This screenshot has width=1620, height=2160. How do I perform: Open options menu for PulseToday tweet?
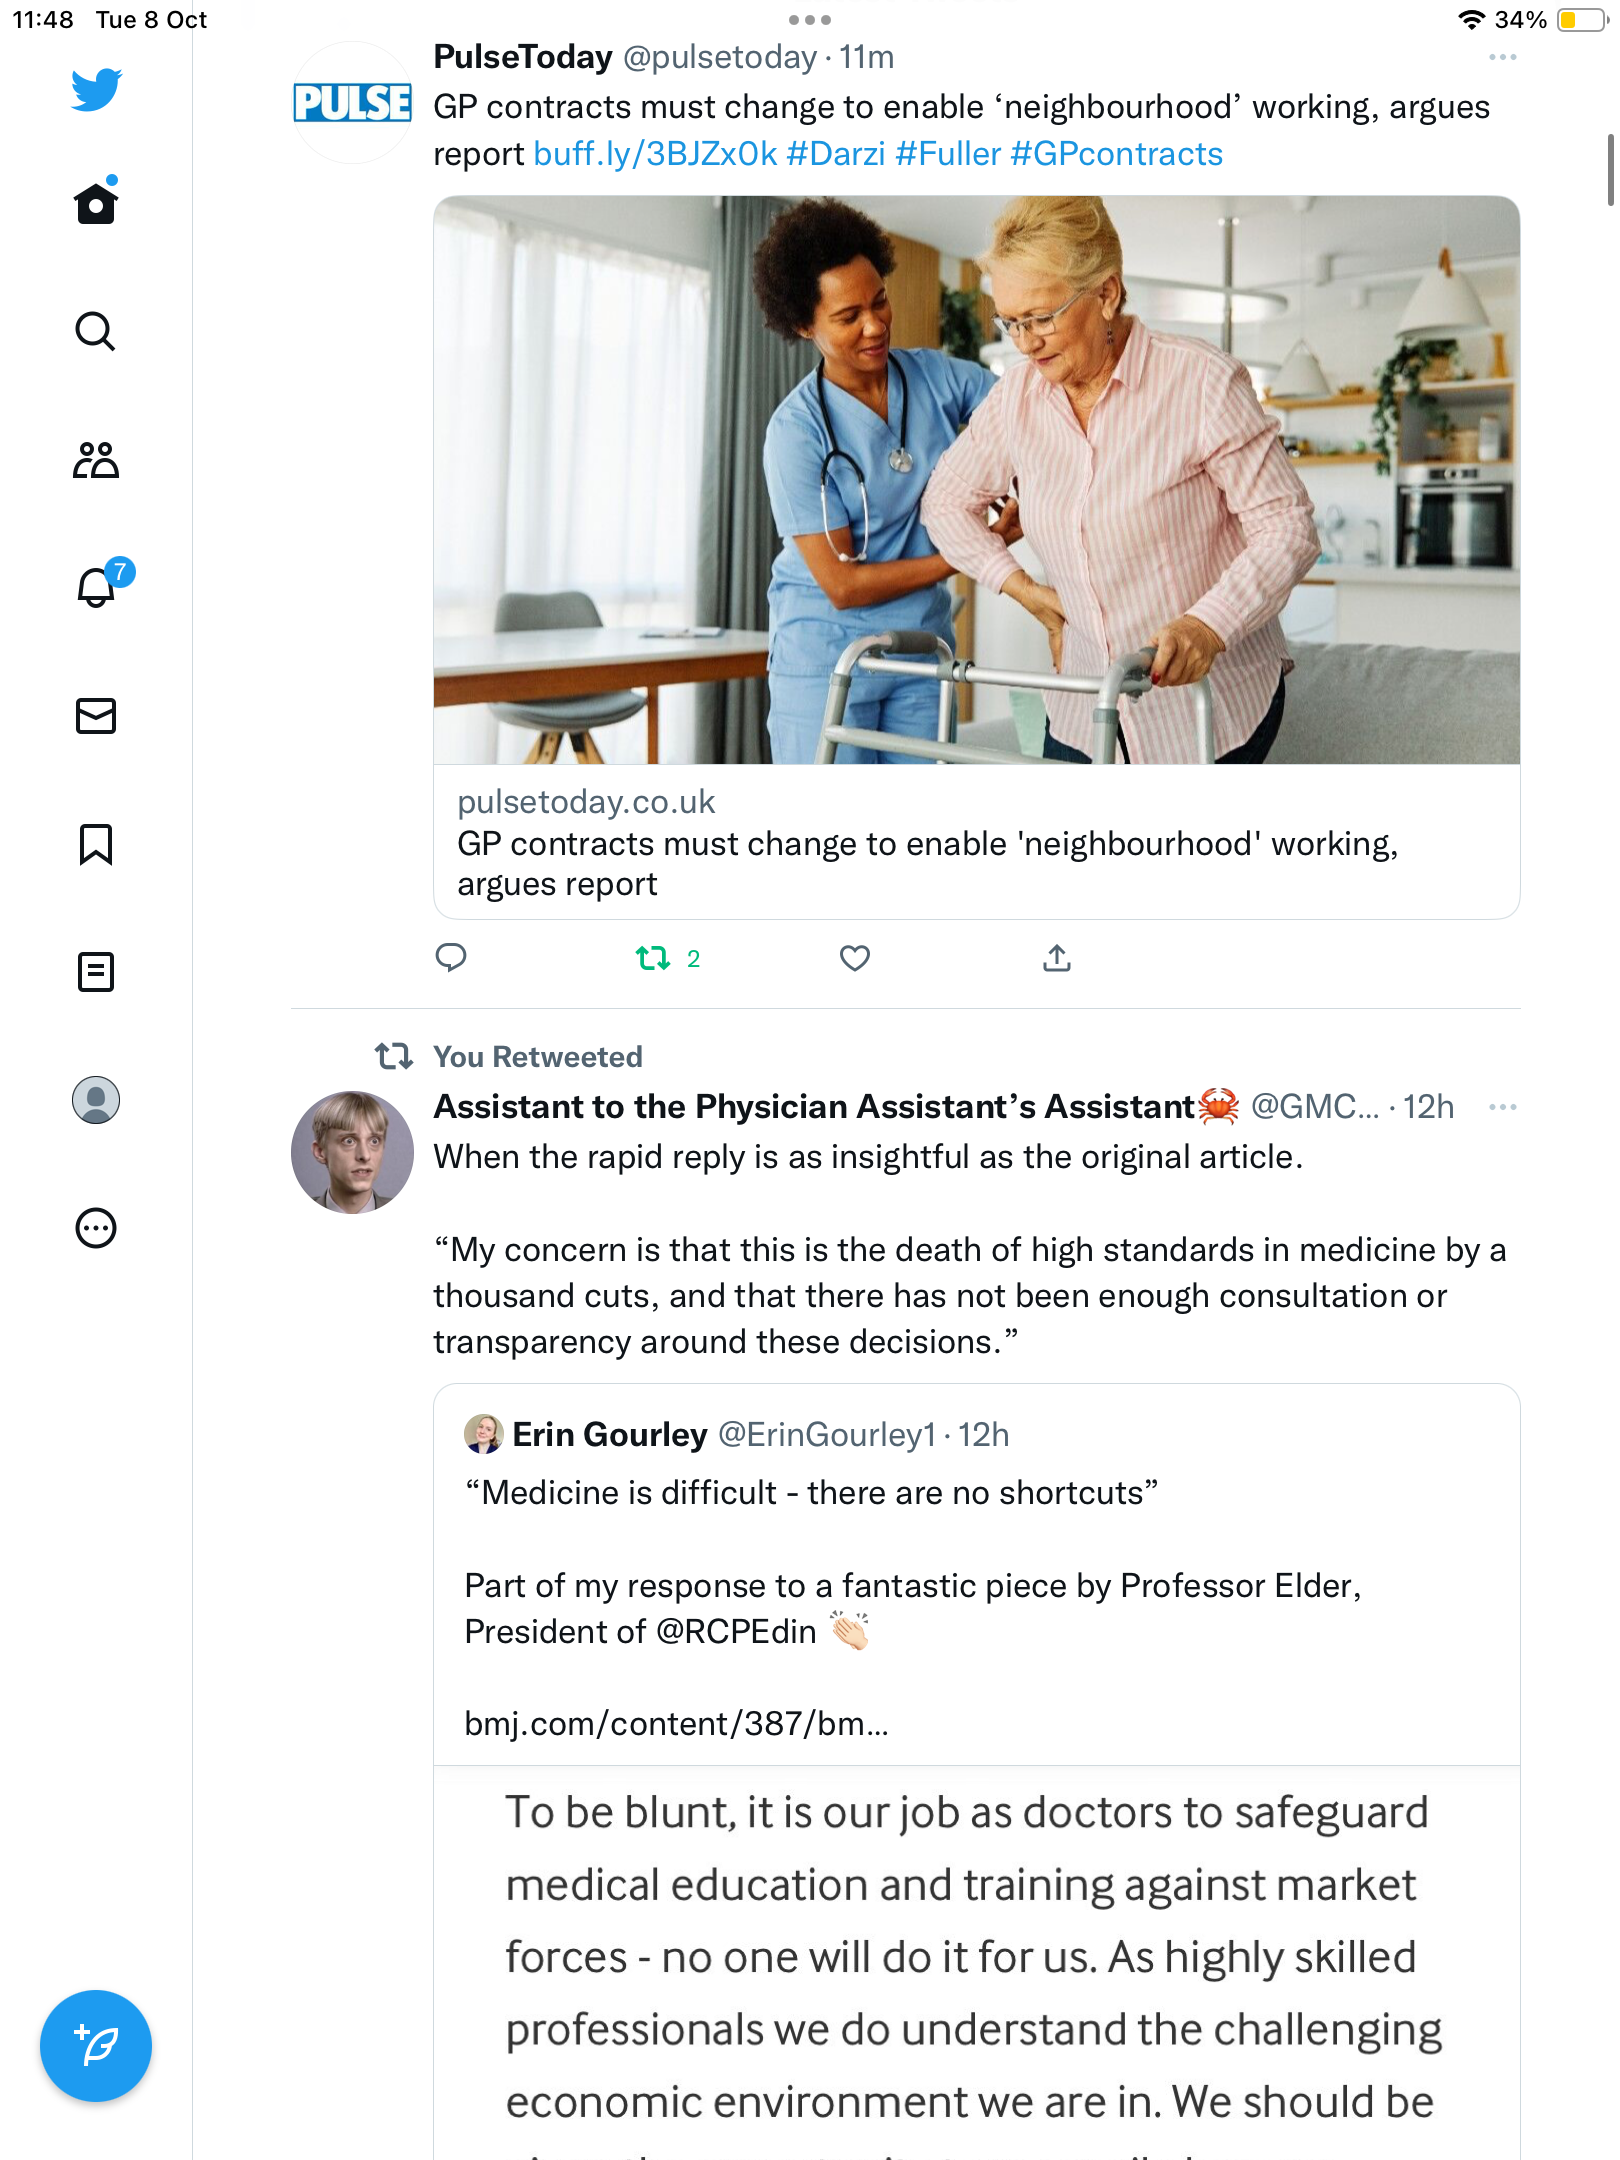1503,57
